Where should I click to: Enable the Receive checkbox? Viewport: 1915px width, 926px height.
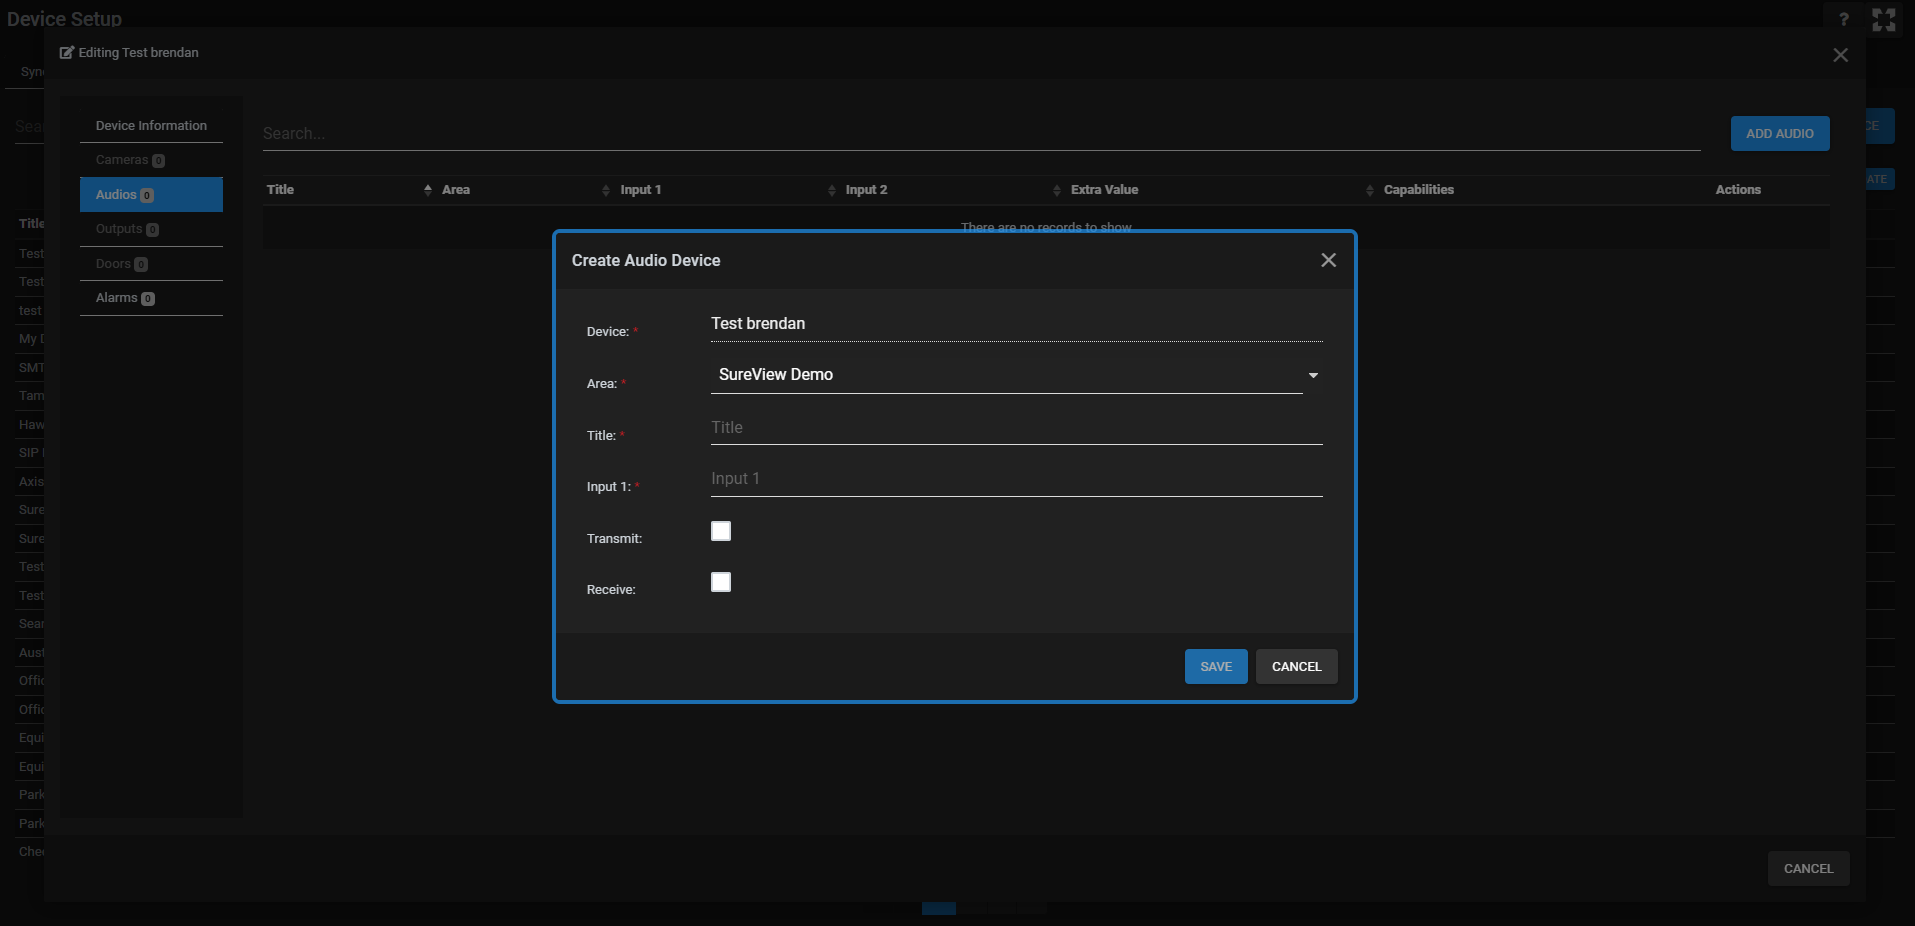pos(721,582)
